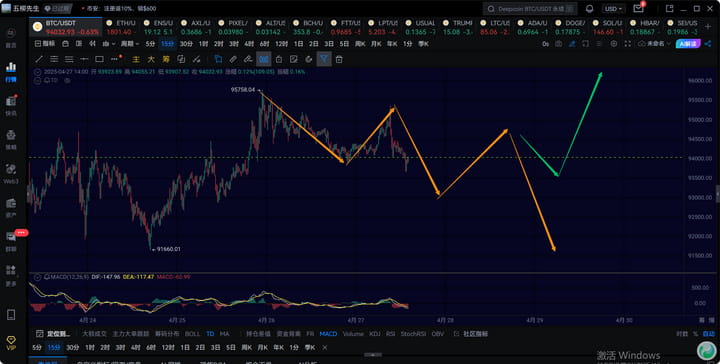This screenshot has height=364, width=720.
Task: Click the highlighted funnel filter icon
Action: tap(324, 59)
